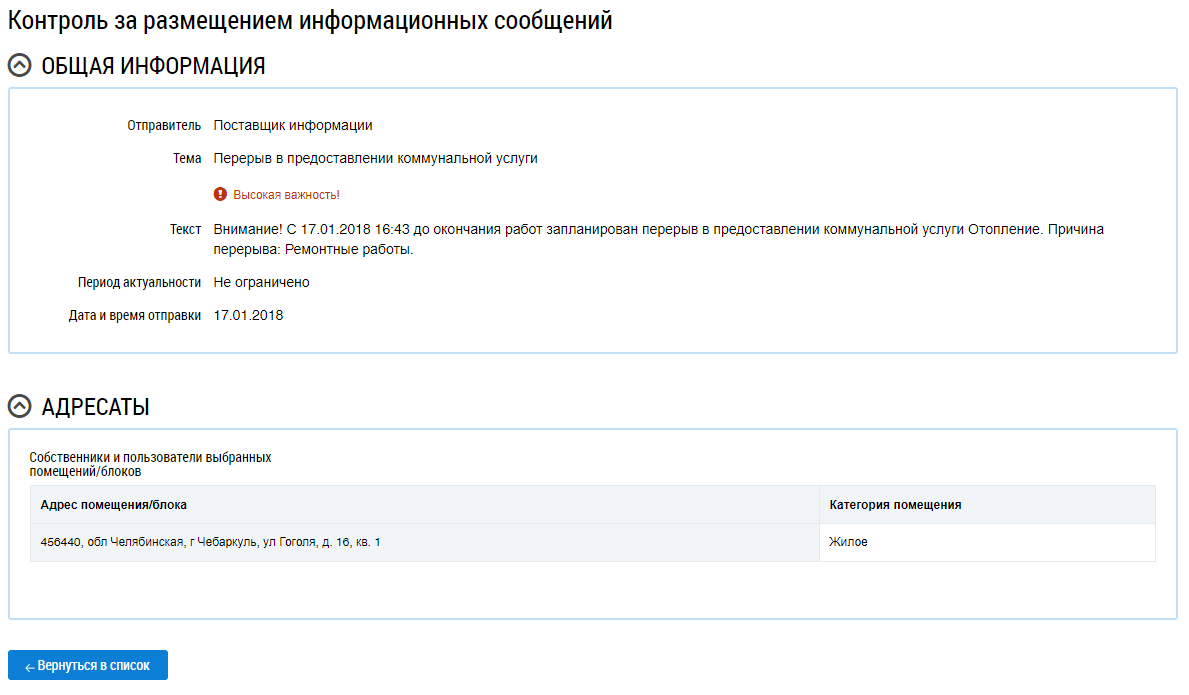Image resolution: width=1189 pixels, height=695 pixels.
Task: Click the Жилое category cell
Action: (x=848, y=542)
